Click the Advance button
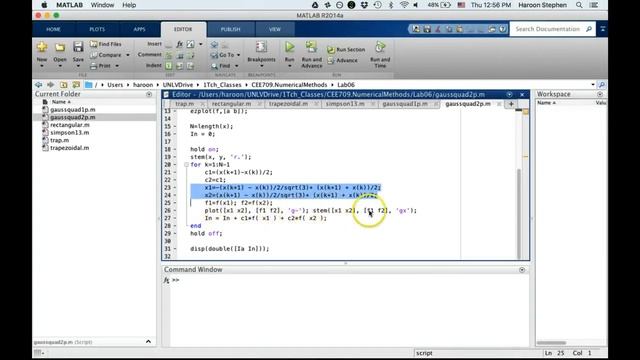The height and width of the screenshot is (360, 640). [x=342, y=60]
